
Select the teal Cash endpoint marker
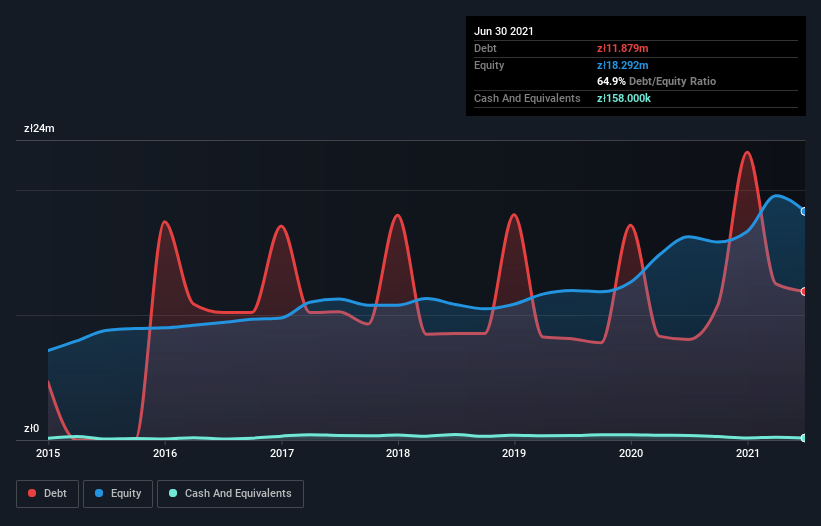pyautogui.click(x=804, y=438)
